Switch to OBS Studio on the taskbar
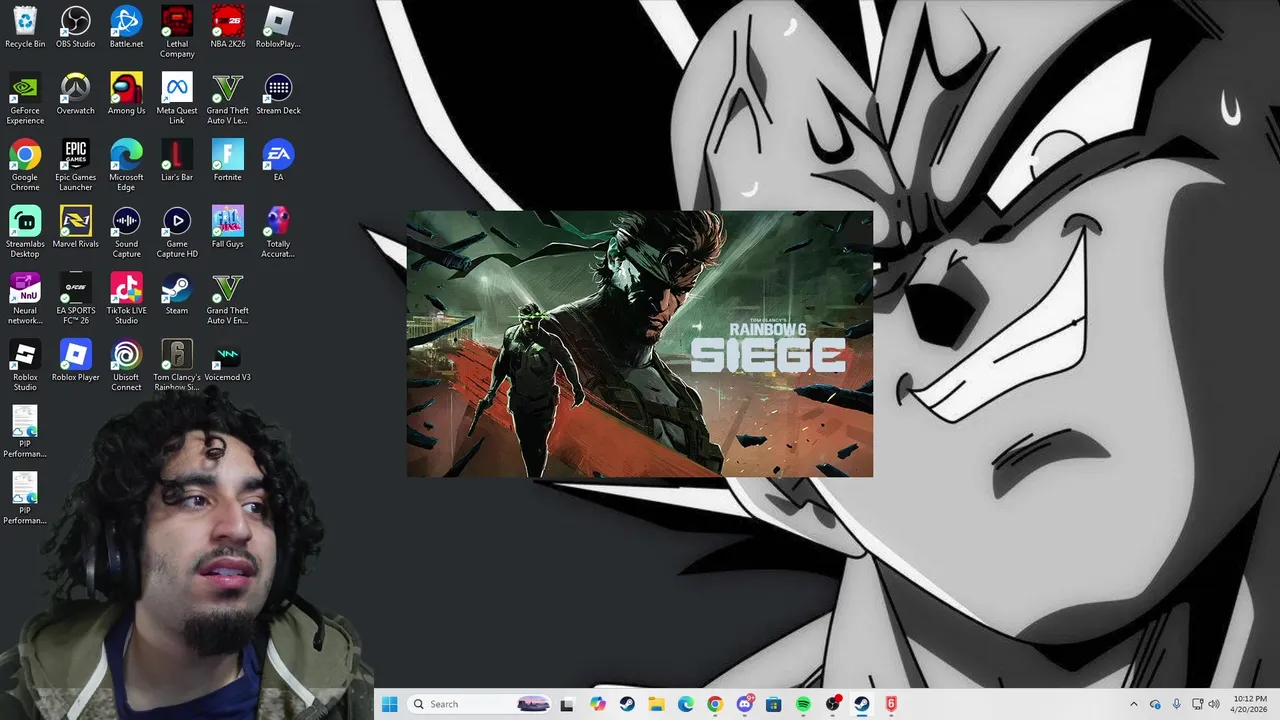This screenshot has height=720, width=1280. tap(833, 704)
